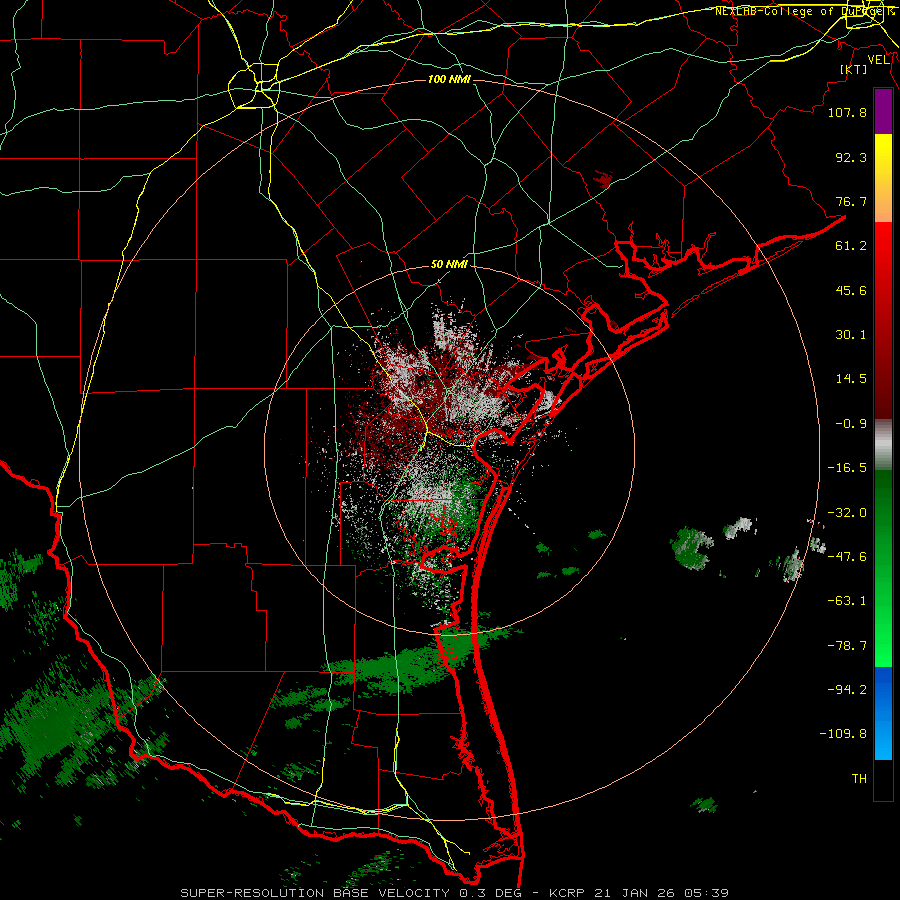The height and width of the screenshot is (900, 900).
Task: Click the -0.9 velocity scale value
Action: pos(851,424)
